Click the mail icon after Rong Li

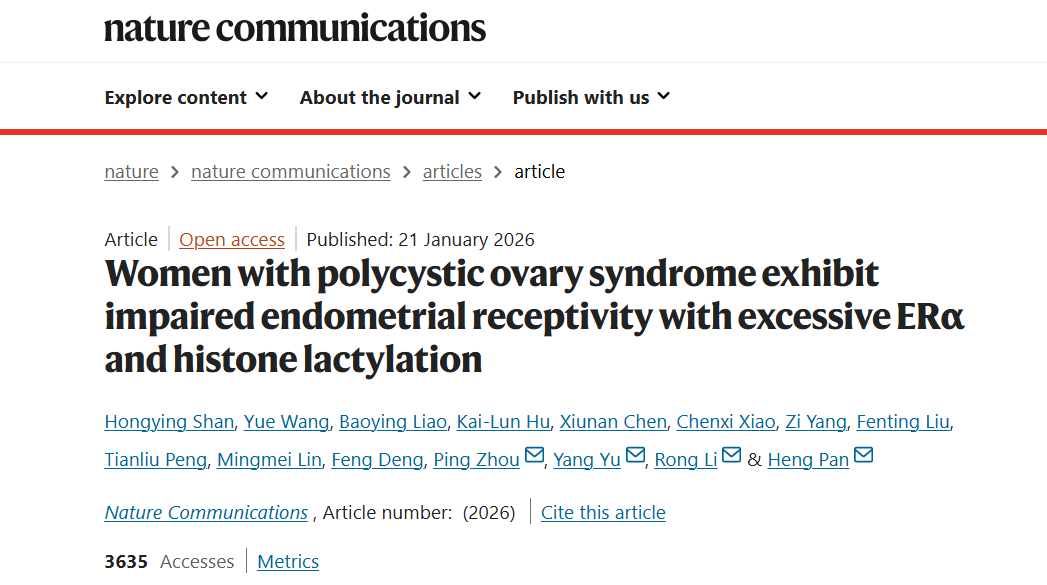coord(732,457)
